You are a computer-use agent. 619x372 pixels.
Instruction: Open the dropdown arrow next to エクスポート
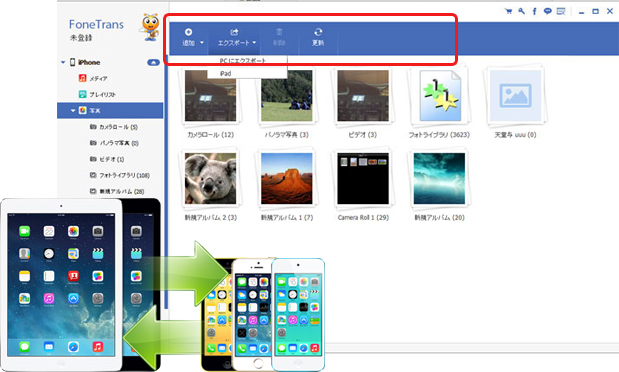[x=254, y=43]
